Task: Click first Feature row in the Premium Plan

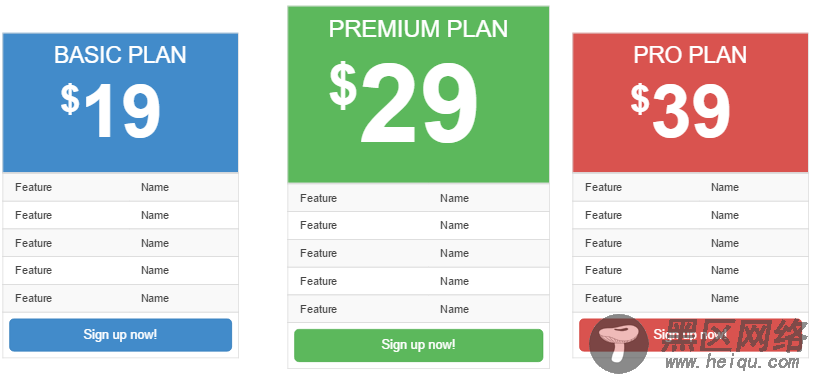Action: point(418,198)
